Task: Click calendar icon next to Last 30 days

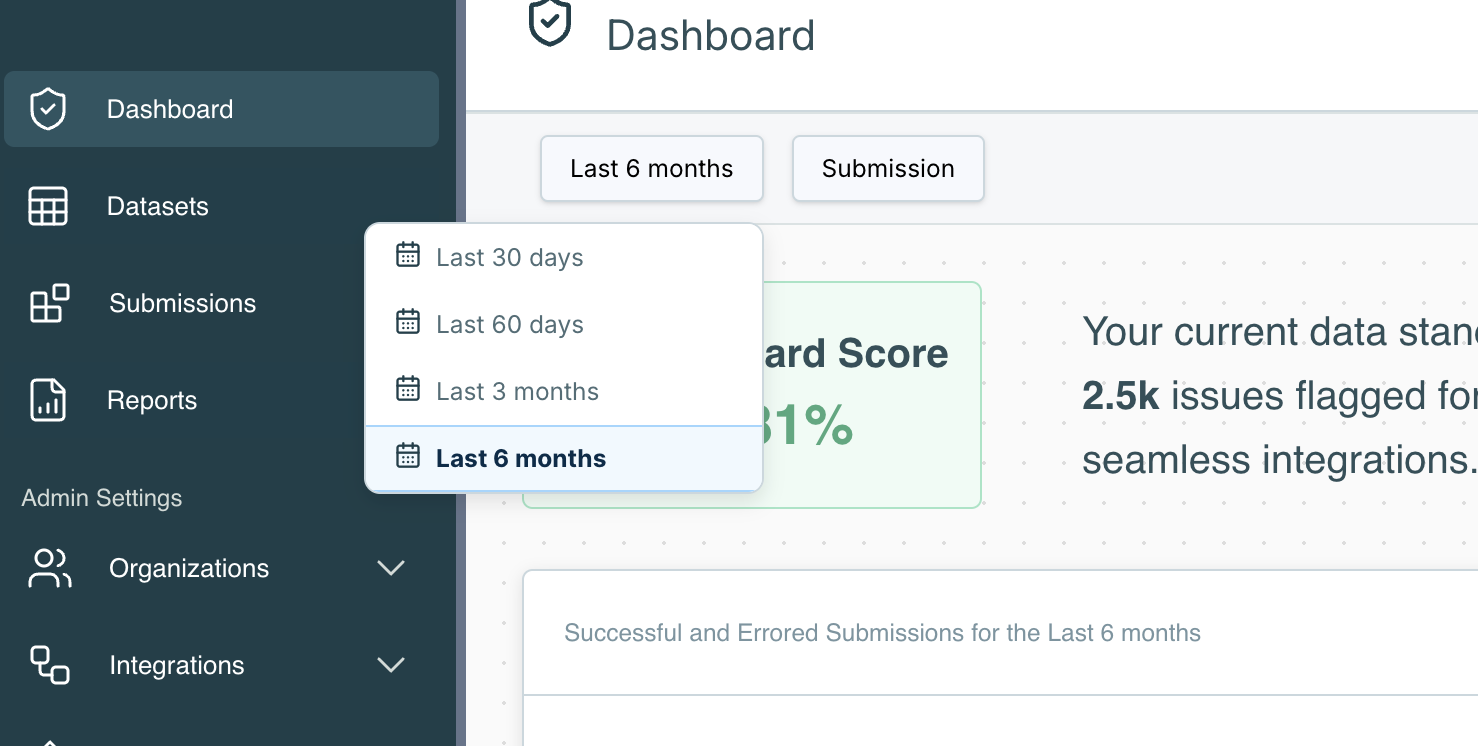Action: (x=408, y=255)
